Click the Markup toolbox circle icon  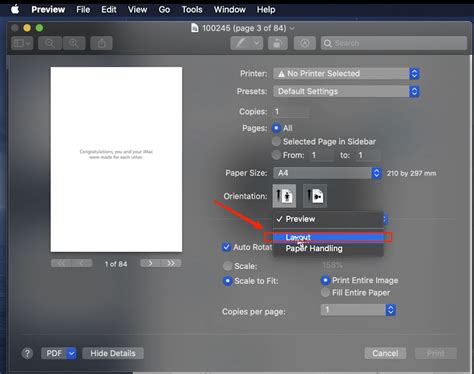(305, 43)
